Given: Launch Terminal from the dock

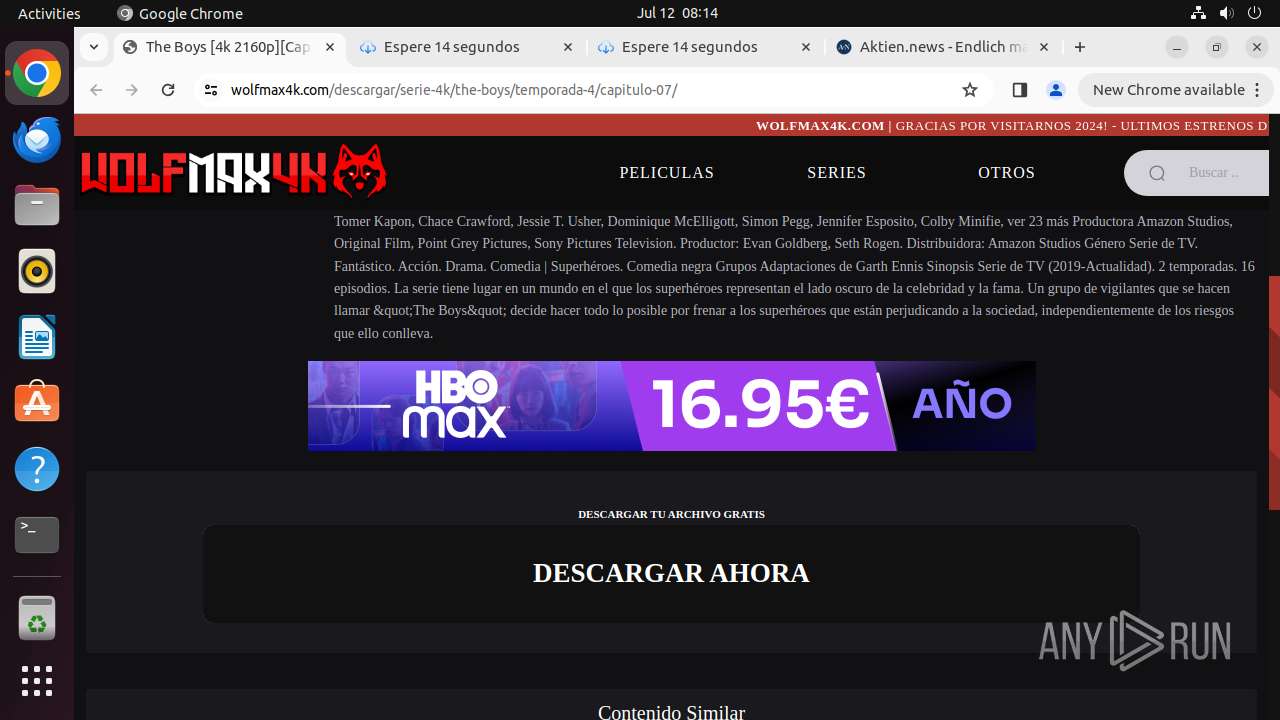Looking at the screenshot, I should tap(37, 535).
